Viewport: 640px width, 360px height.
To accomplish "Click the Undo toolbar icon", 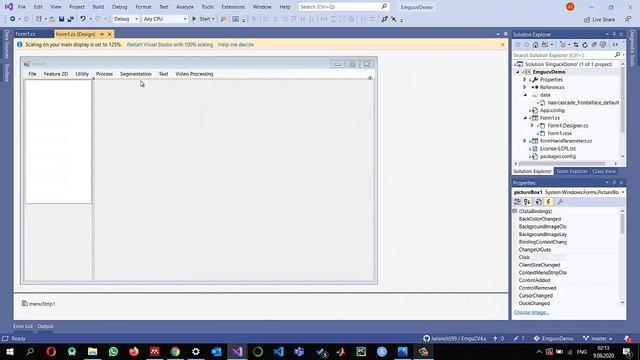I will tap(83, 19).
